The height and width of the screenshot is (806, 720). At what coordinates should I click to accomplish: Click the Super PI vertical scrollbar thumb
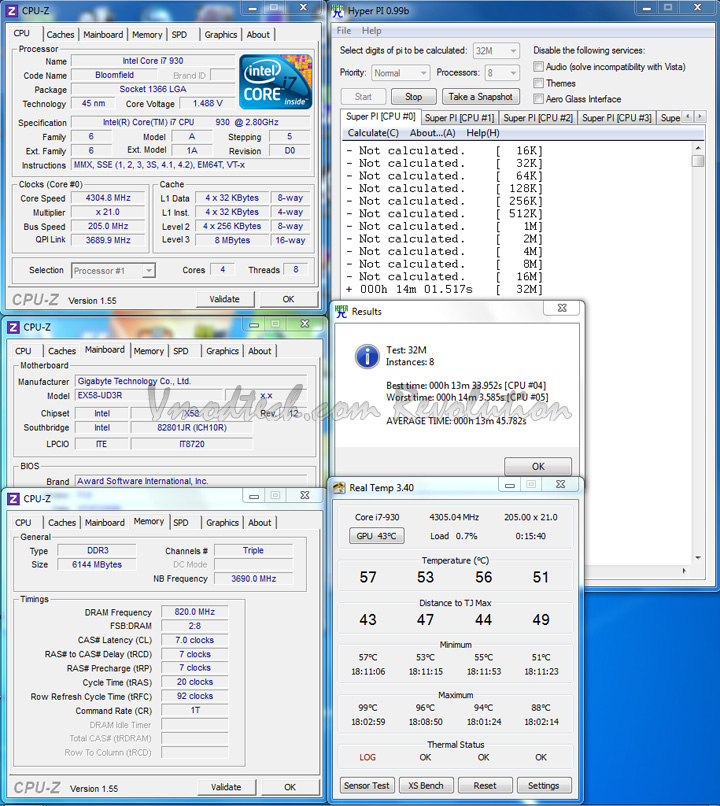pos(698,161)
